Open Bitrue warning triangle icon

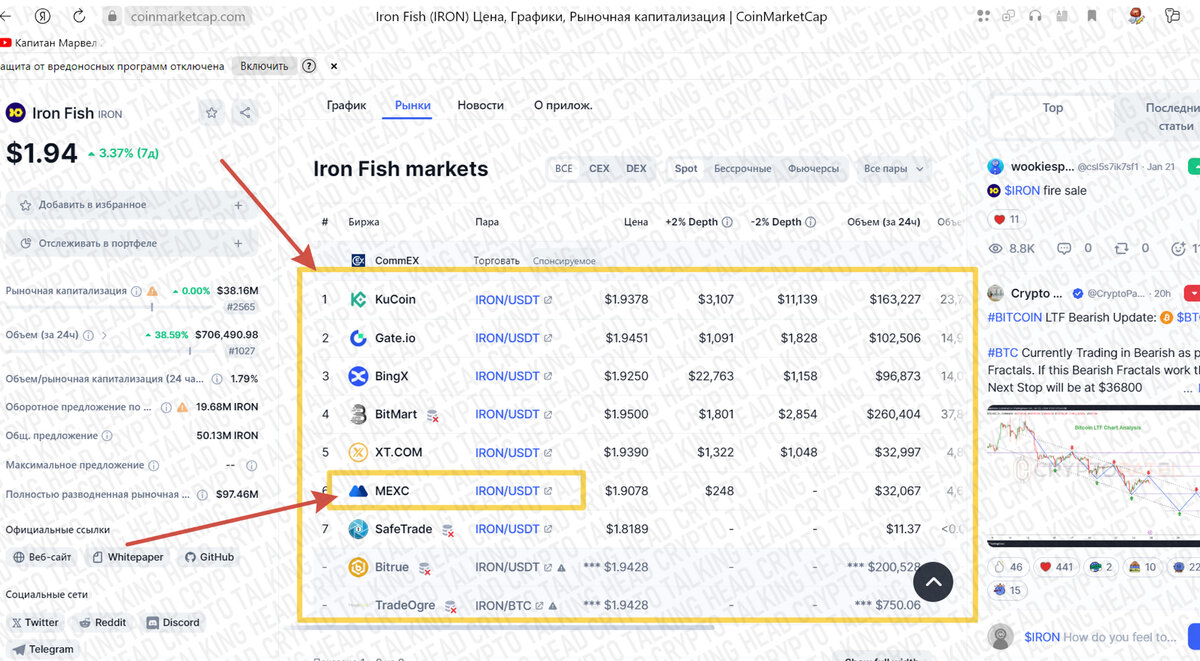[x=561, y=567]
